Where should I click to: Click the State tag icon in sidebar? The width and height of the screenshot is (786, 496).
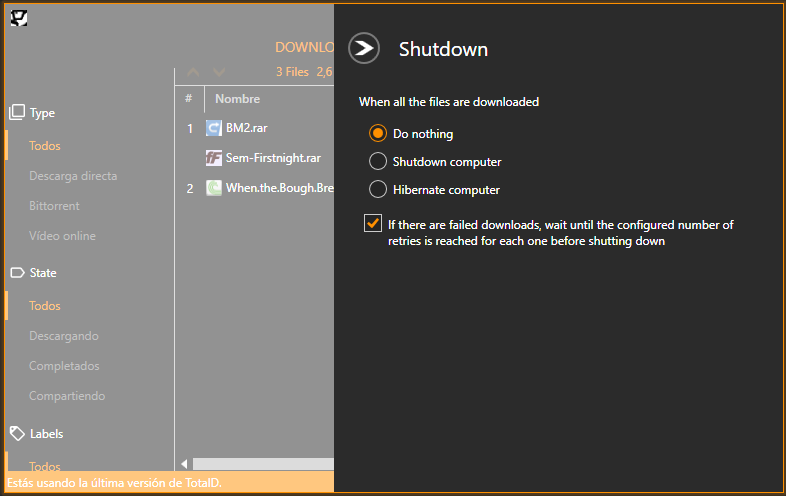point(17,273)
